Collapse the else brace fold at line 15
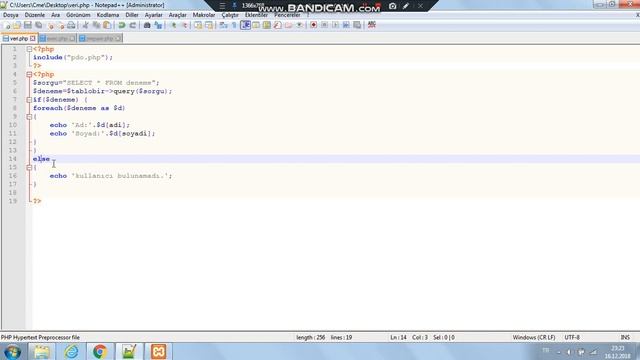This screenshot has width=640, height=360. (29, 167)
